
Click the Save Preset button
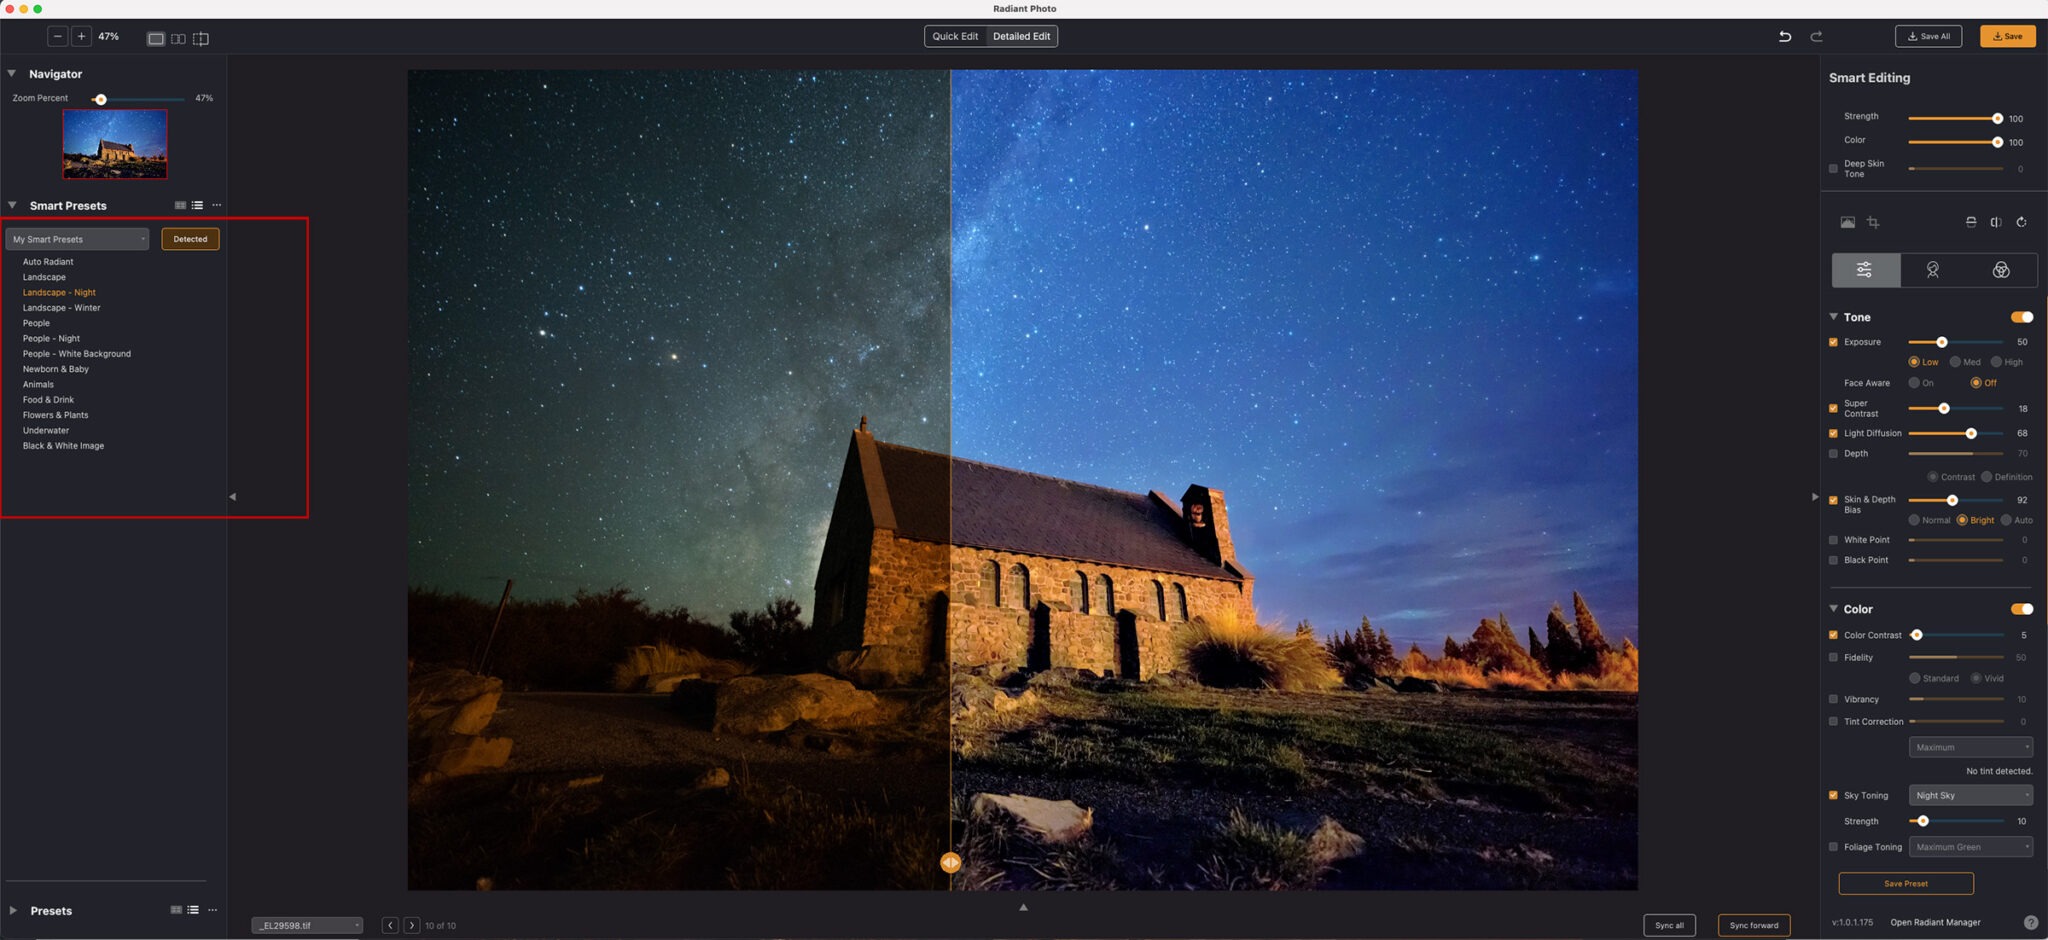click(x=1905, y=883)
